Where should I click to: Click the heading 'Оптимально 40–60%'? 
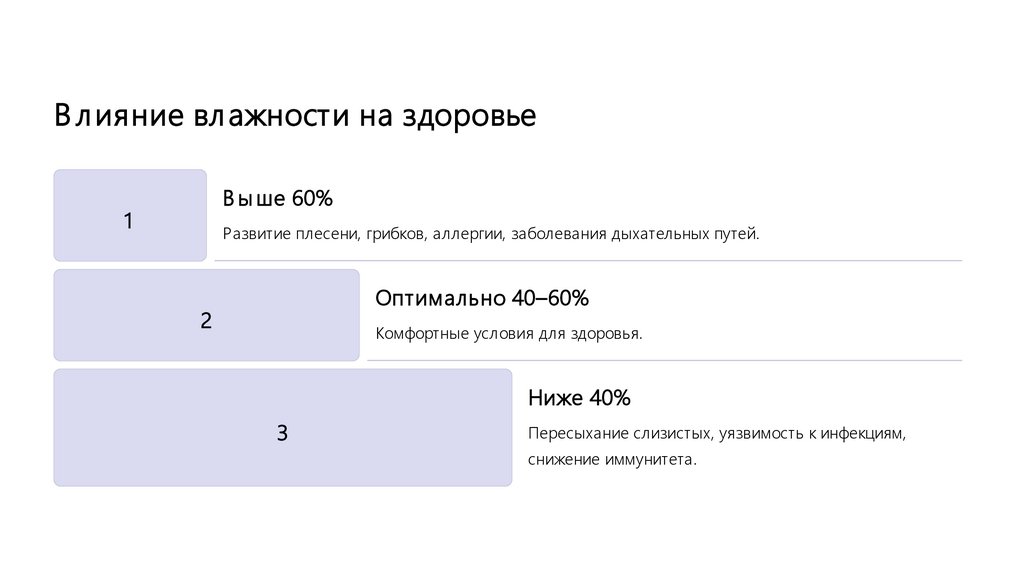[x=482, y=298]
